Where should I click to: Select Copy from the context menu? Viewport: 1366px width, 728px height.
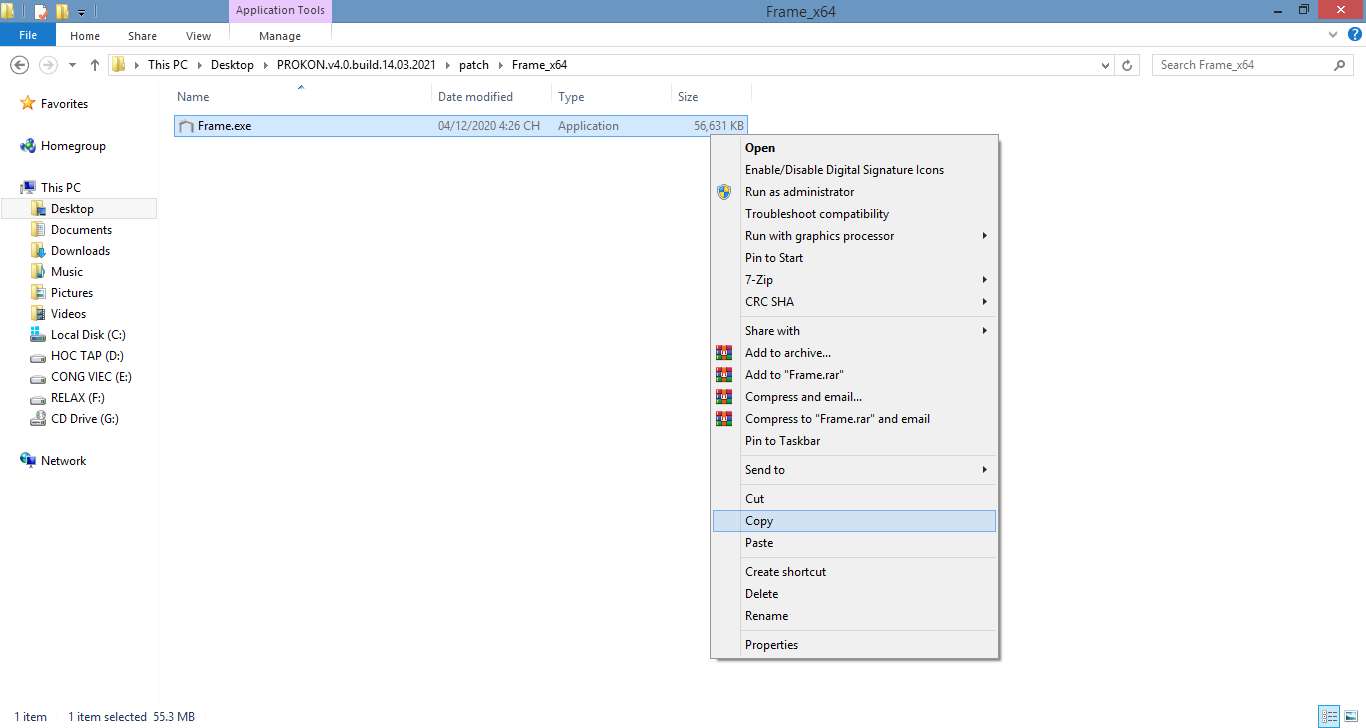[759, 521]
